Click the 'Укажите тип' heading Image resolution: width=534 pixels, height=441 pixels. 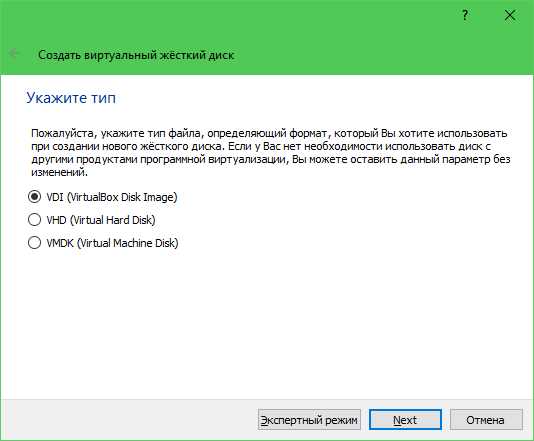point(71,98)
